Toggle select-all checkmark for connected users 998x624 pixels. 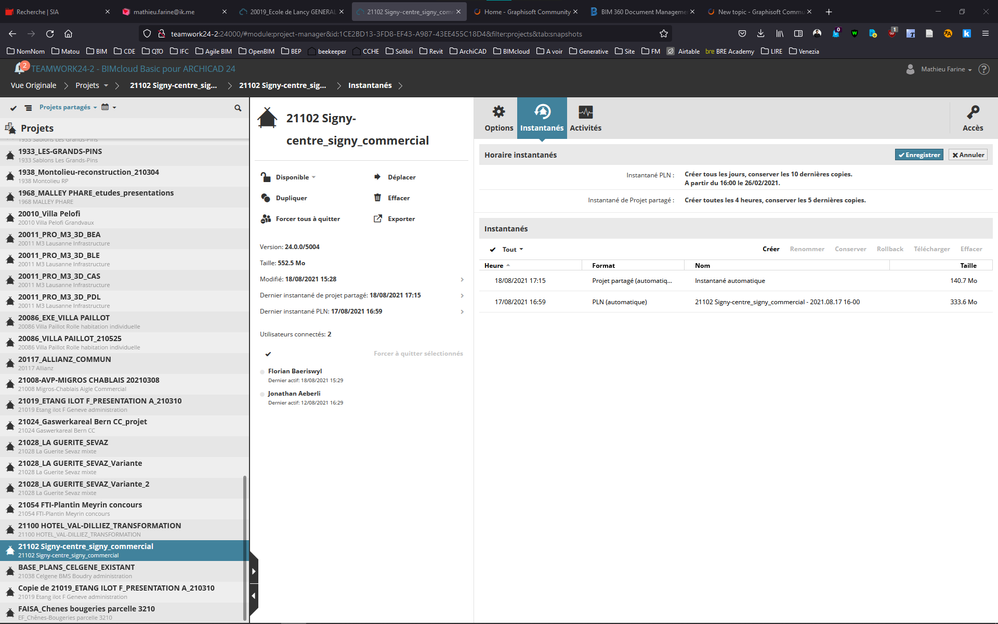pyautogui.click(x=268, y=353)
